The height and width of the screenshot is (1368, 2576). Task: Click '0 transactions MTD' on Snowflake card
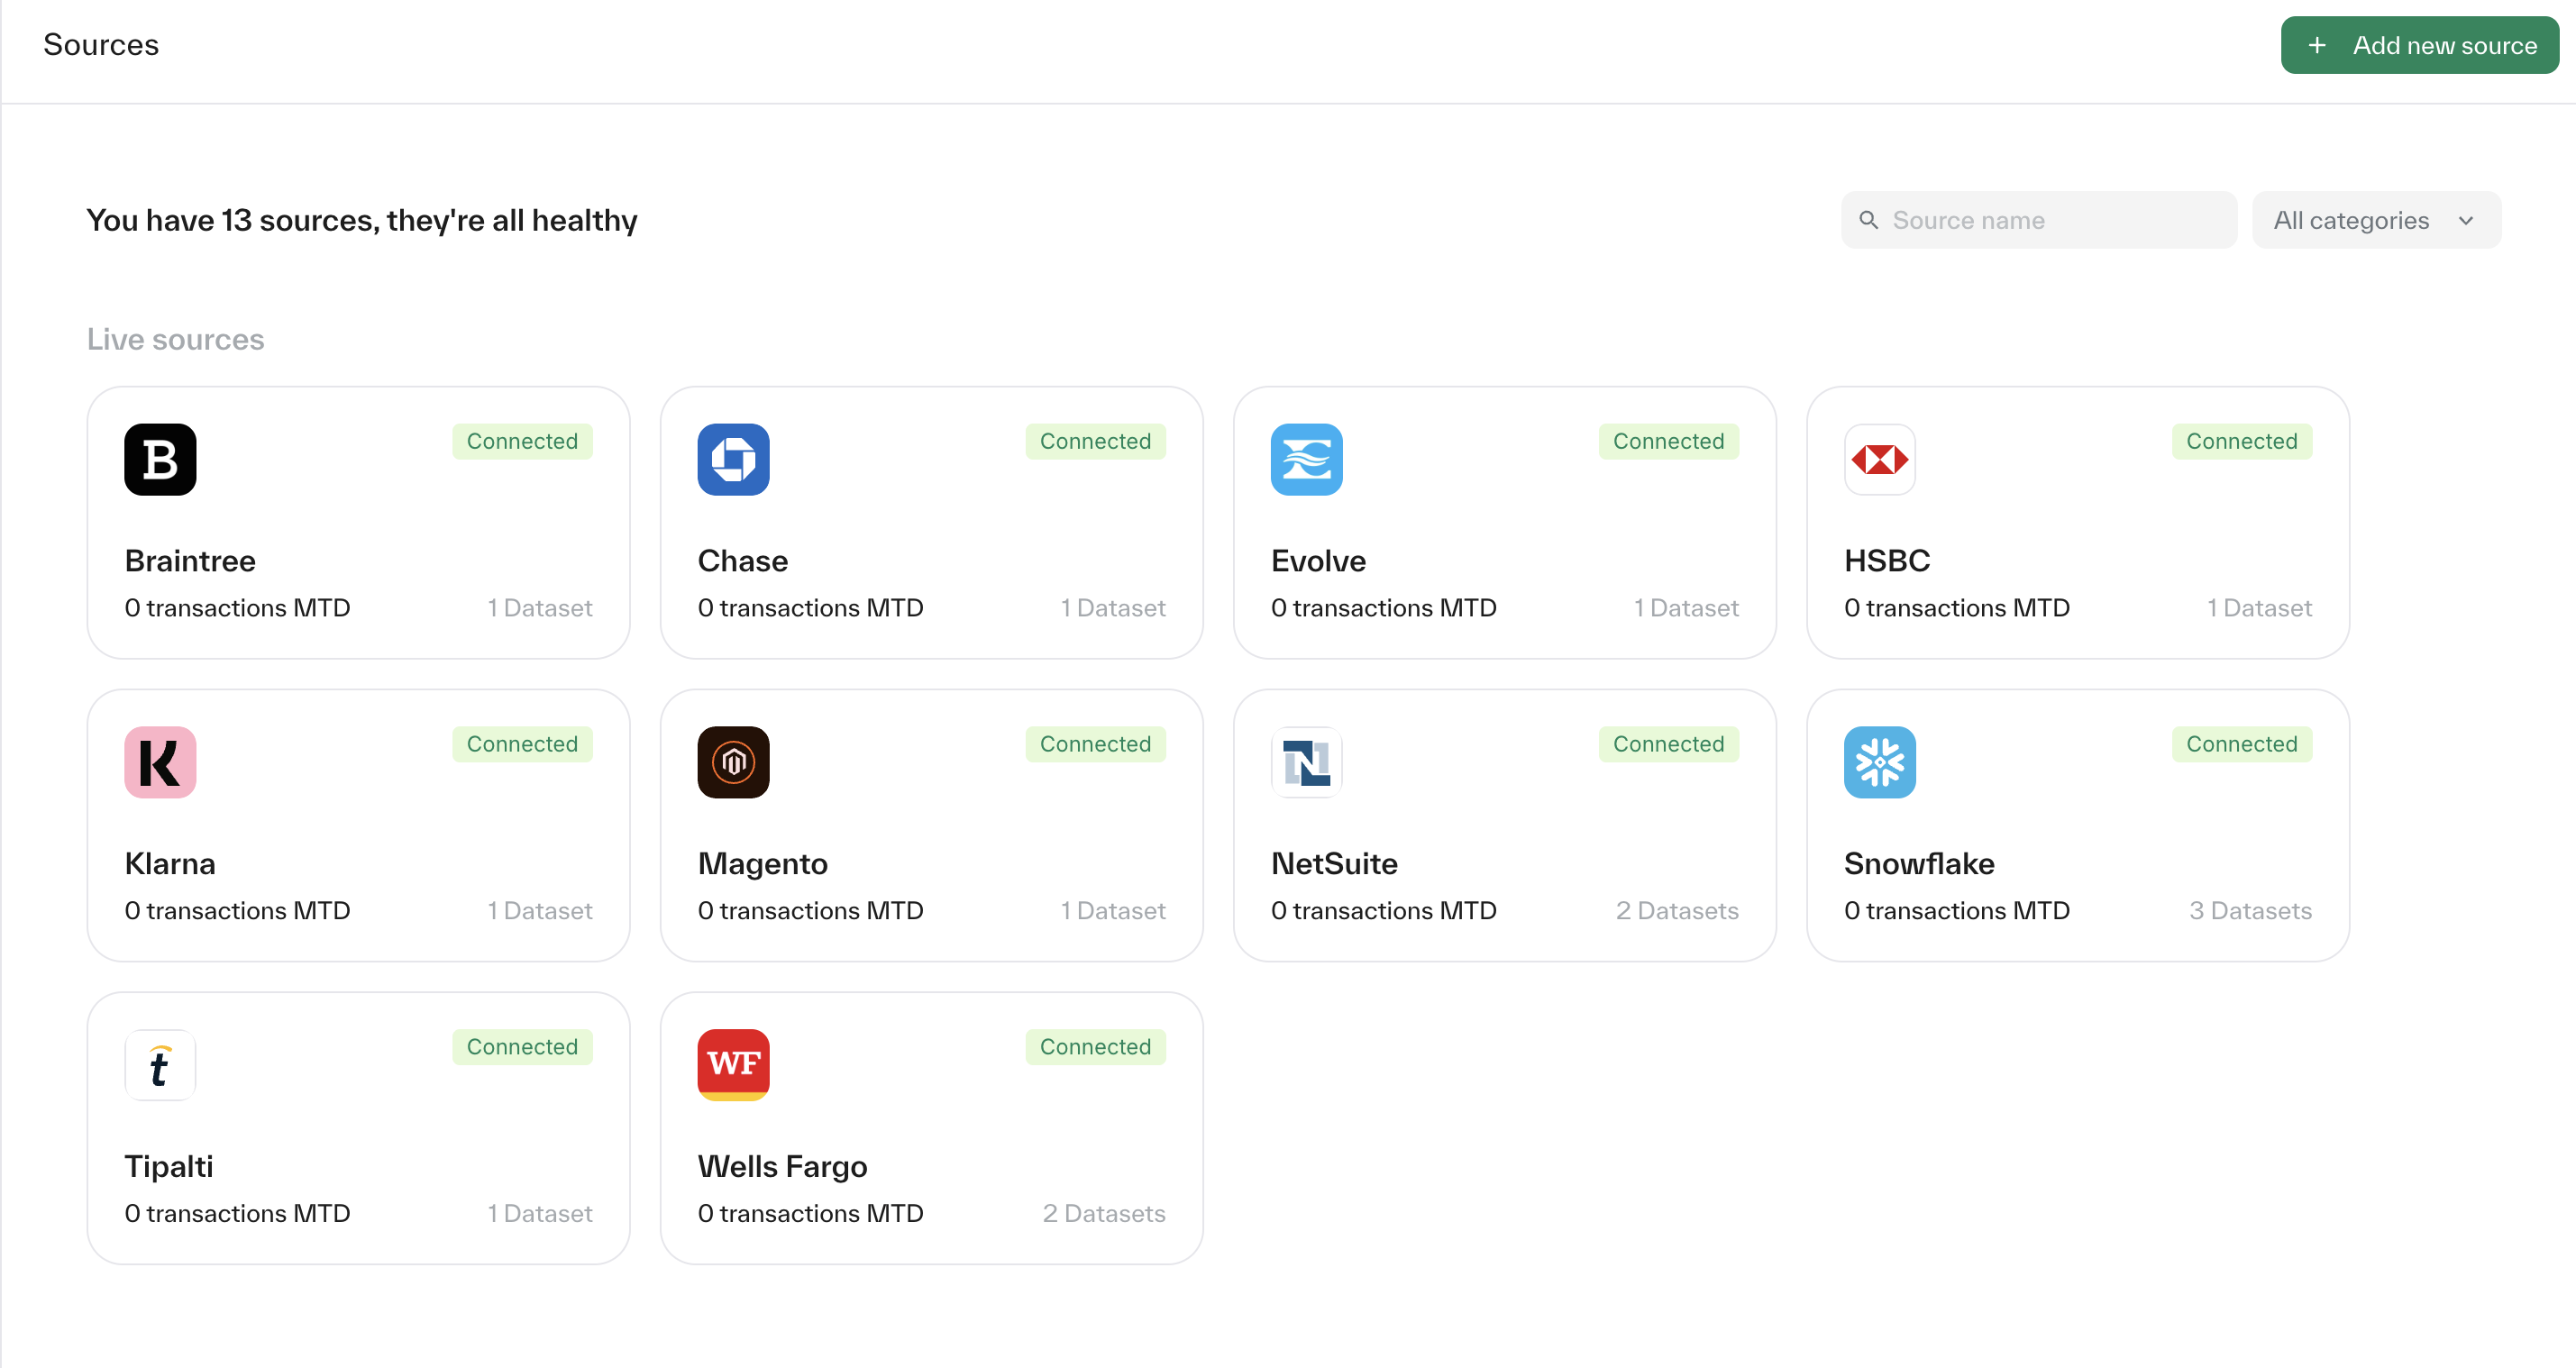[1956, 911]
